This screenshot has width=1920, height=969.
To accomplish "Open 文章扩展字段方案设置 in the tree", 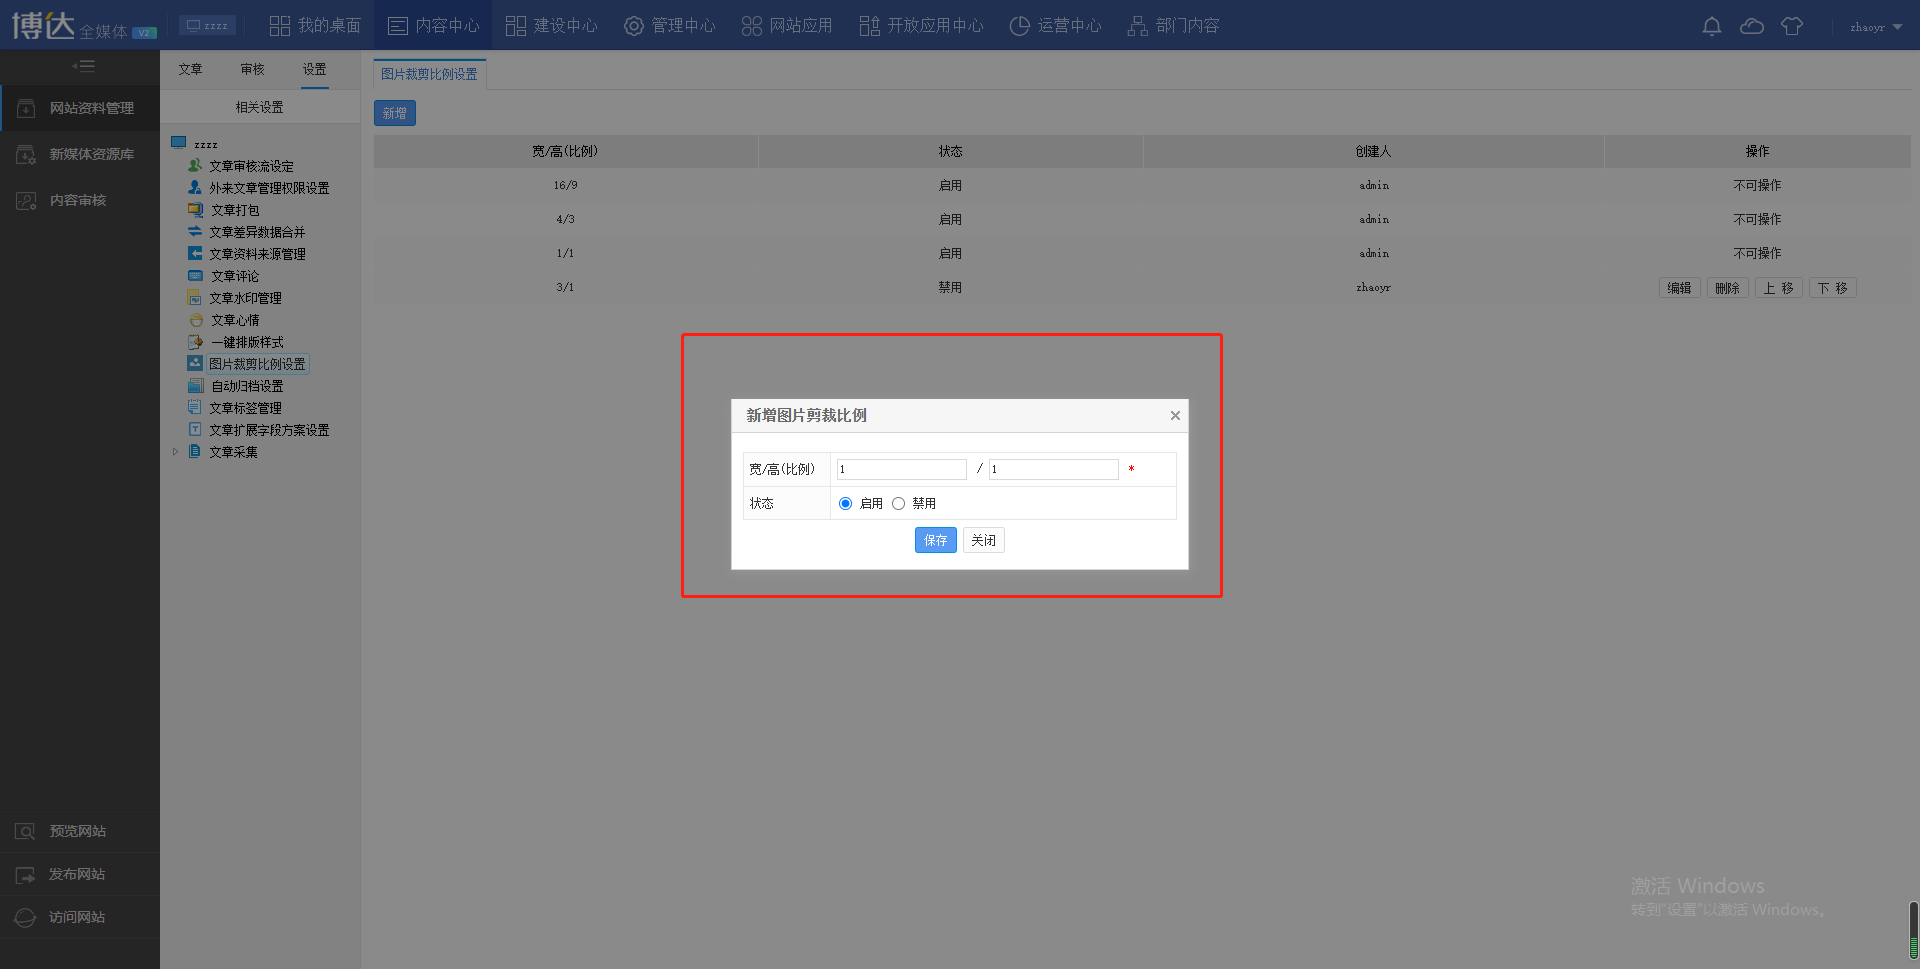I will [268, 430].
